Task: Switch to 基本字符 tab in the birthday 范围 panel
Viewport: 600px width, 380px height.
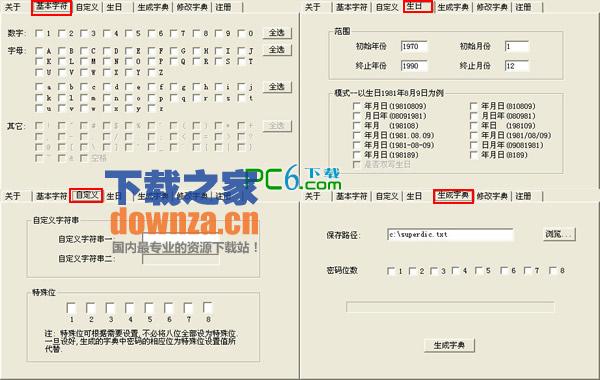Action: click(351, 7)
